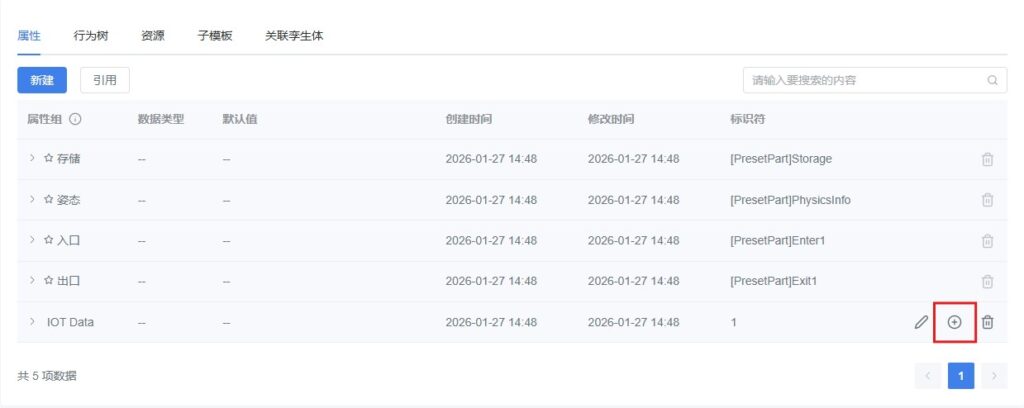
Task: Click the 引用 button
Action: 105,80
